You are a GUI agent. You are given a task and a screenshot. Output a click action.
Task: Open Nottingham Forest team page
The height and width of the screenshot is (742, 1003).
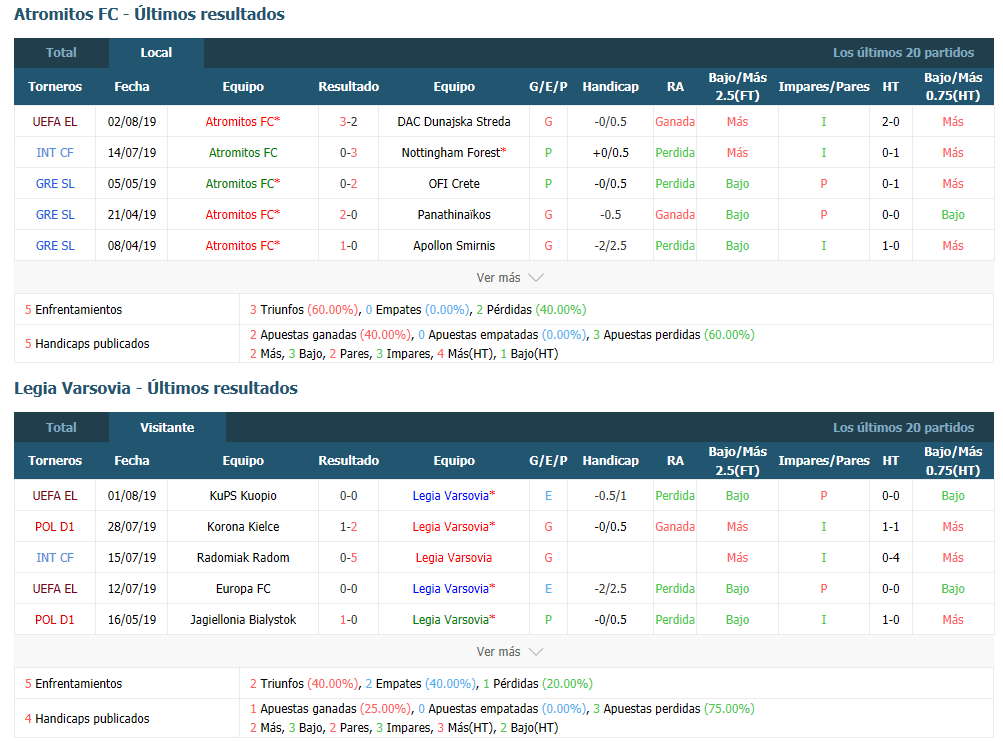(454, 153)
